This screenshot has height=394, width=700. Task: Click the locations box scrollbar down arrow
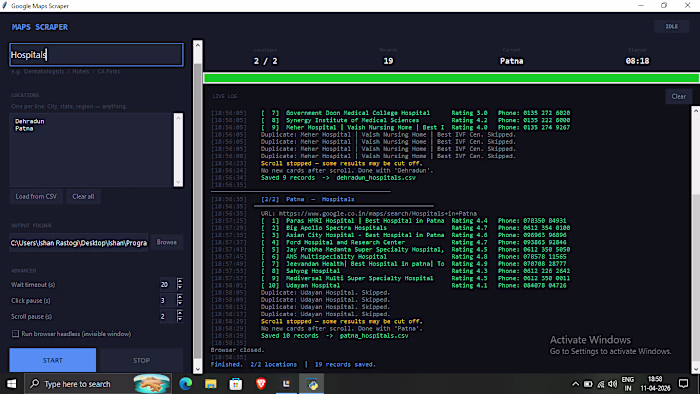tap(179, 182)
